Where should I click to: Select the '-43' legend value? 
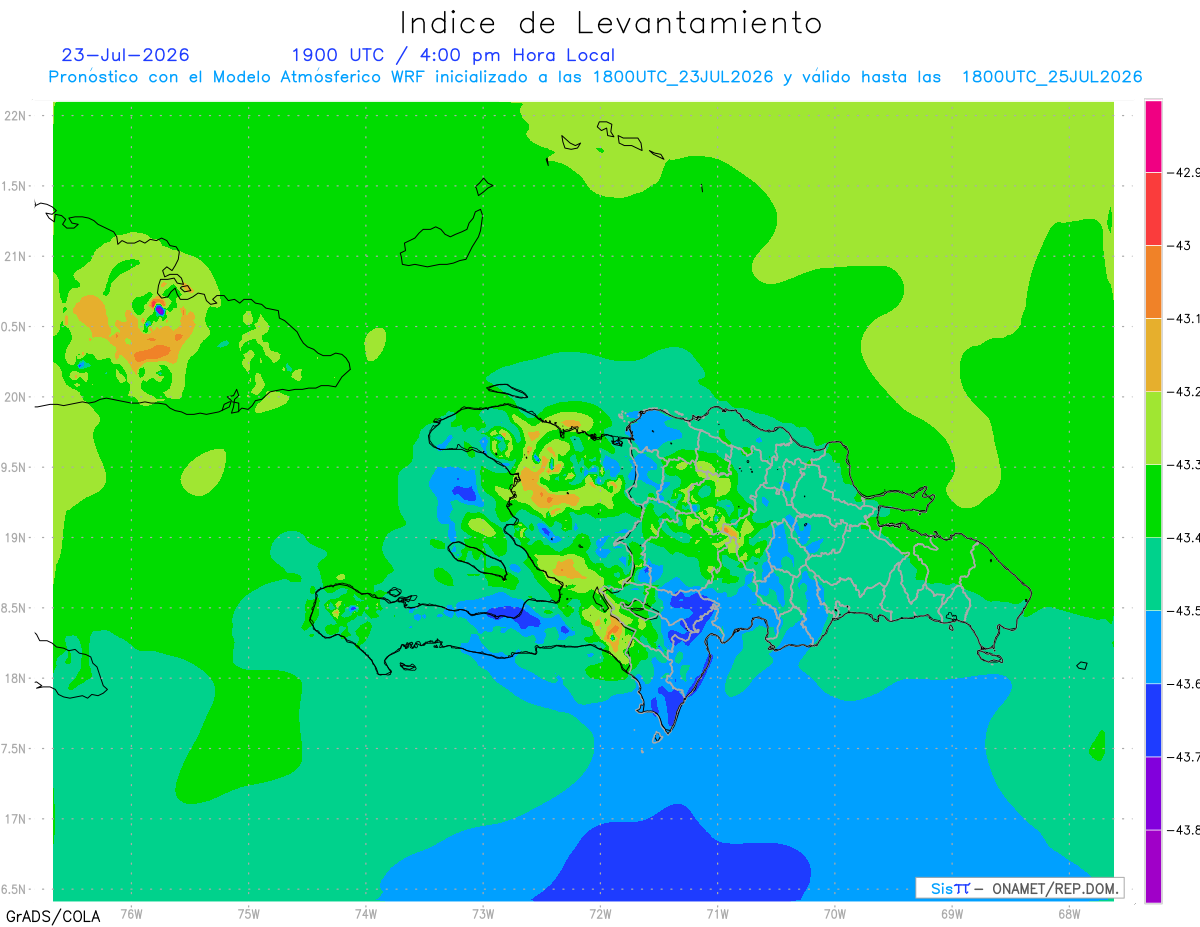1179,246
